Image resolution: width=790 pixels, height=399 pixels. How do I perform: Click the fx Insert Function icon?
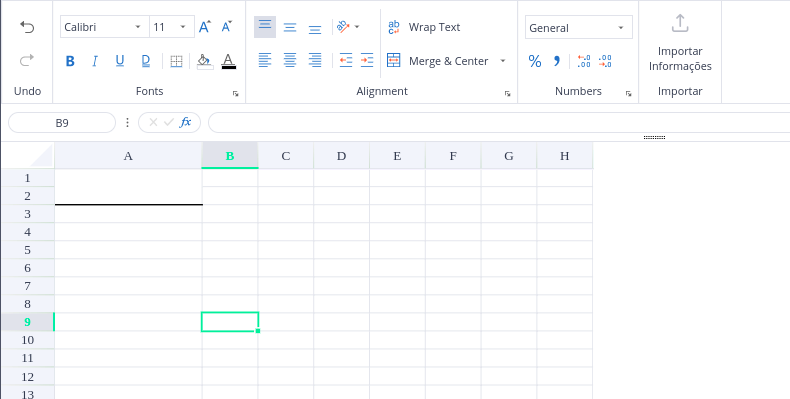click(x=186, y=122)
